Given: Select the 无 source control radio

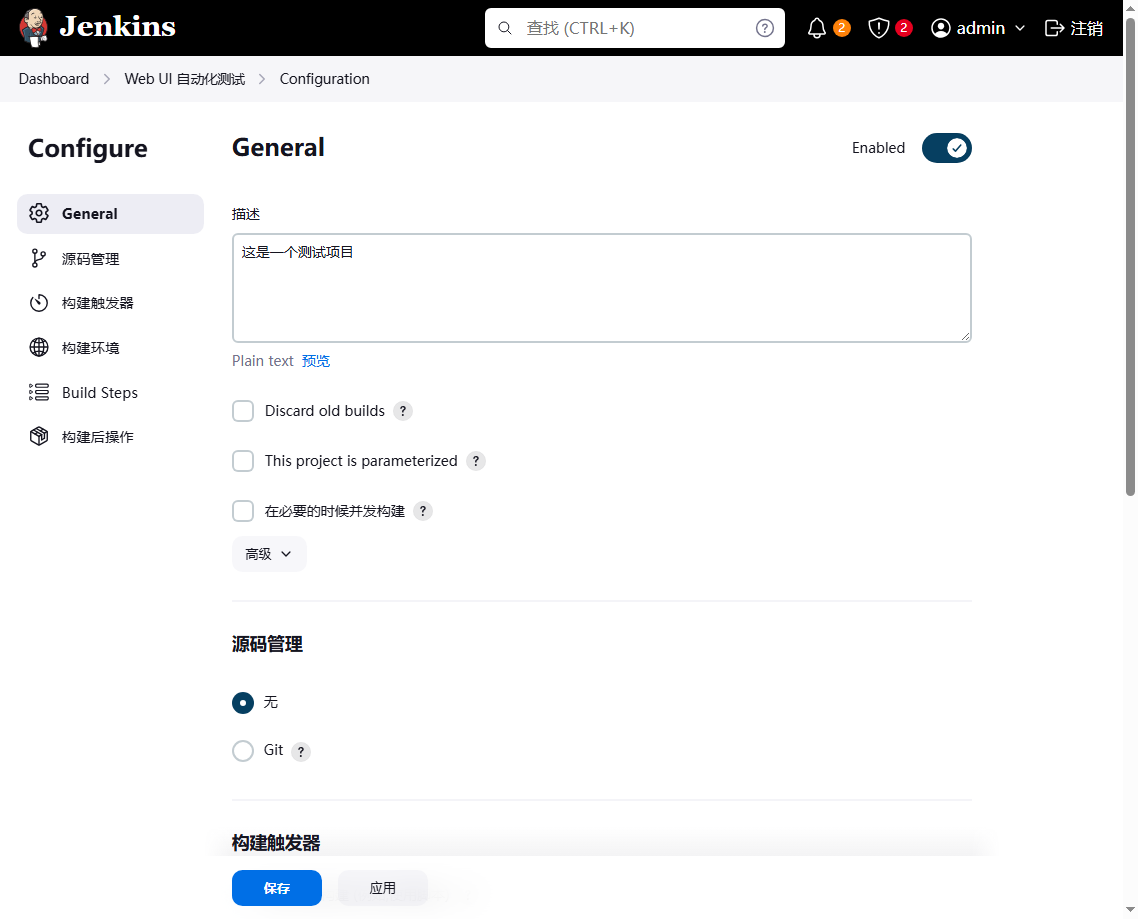Looking at the screenshot, I should tap(243, 703).
